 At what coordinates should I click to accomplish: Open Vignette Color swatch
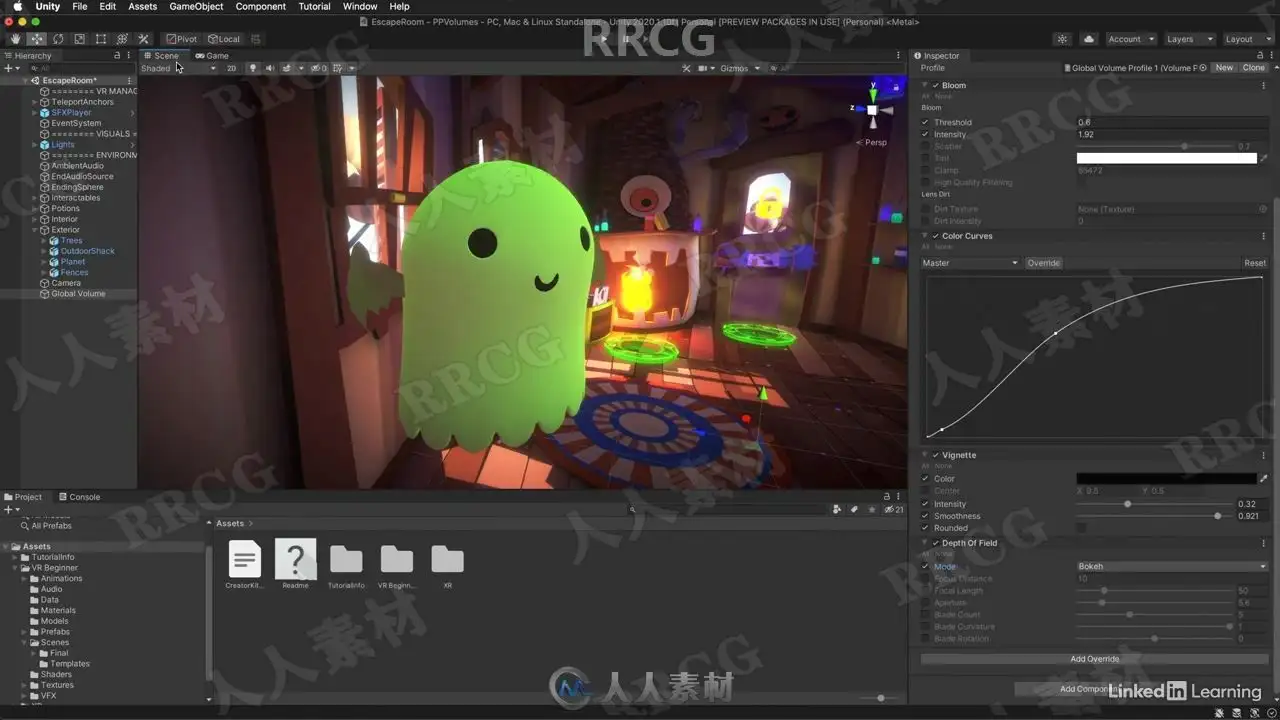1166,479
